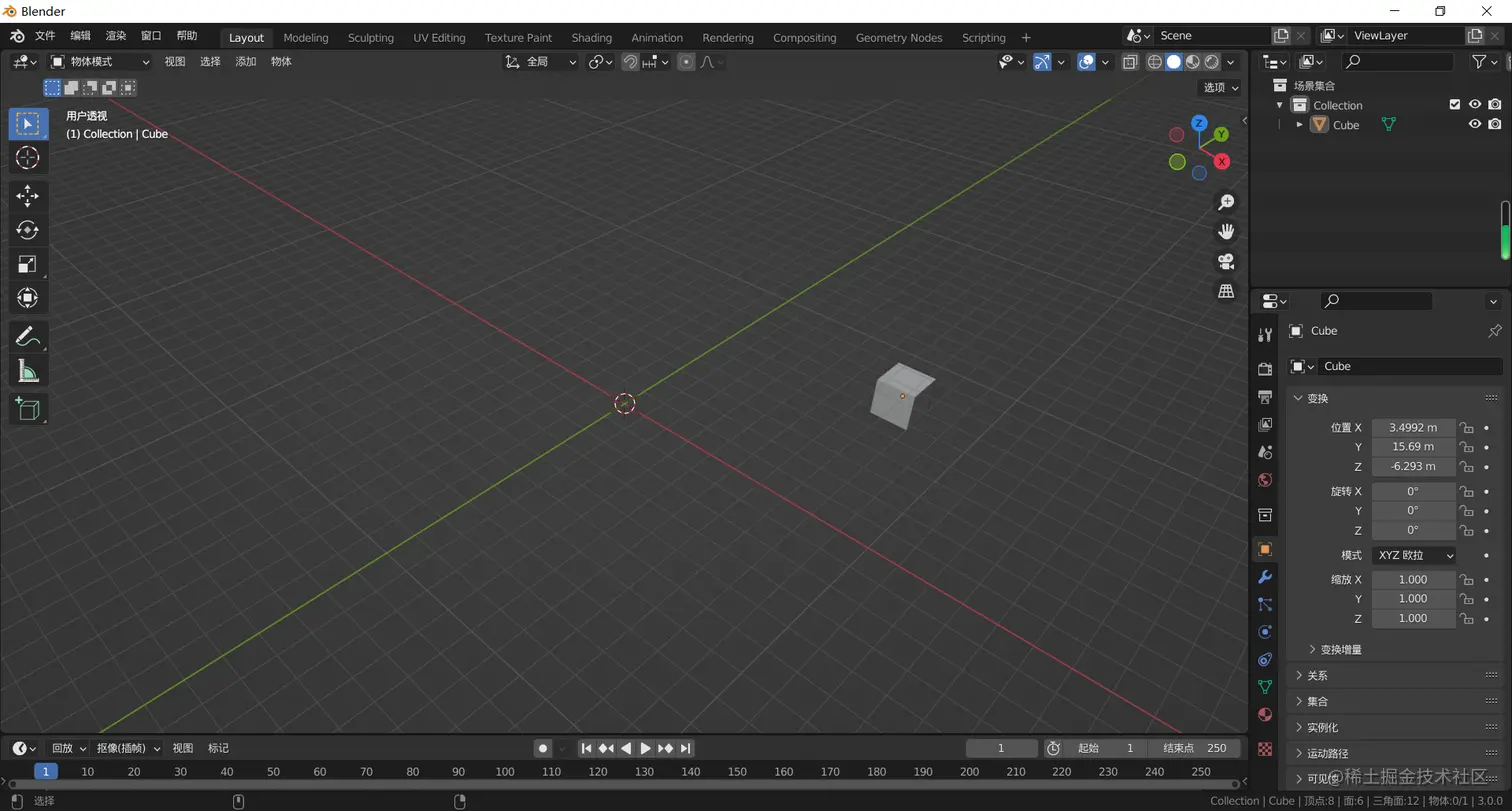Viewport: 1512px width, 811px height.
Task: Open the transform orientation dropdown
Action: tap(541, 62)
